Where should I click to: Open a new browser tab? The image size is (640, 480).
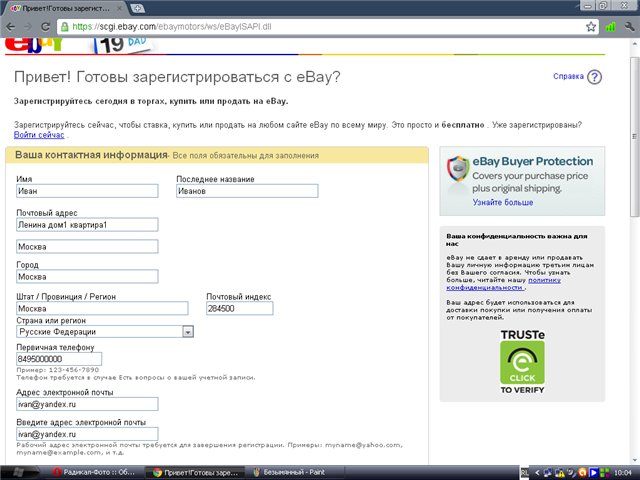pyautogui.click(x=137, y=9)
